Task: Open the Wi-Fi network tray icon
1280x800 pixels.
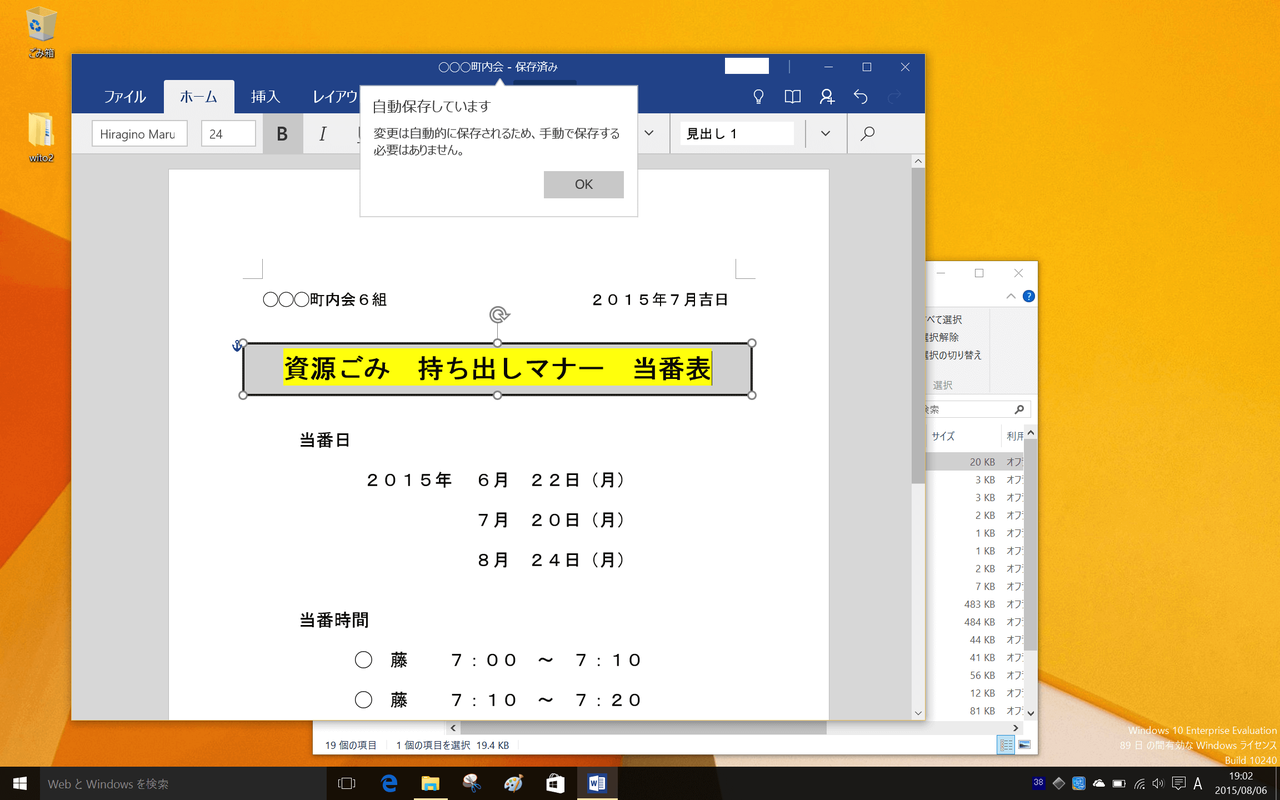Action: coord(1139,784)
